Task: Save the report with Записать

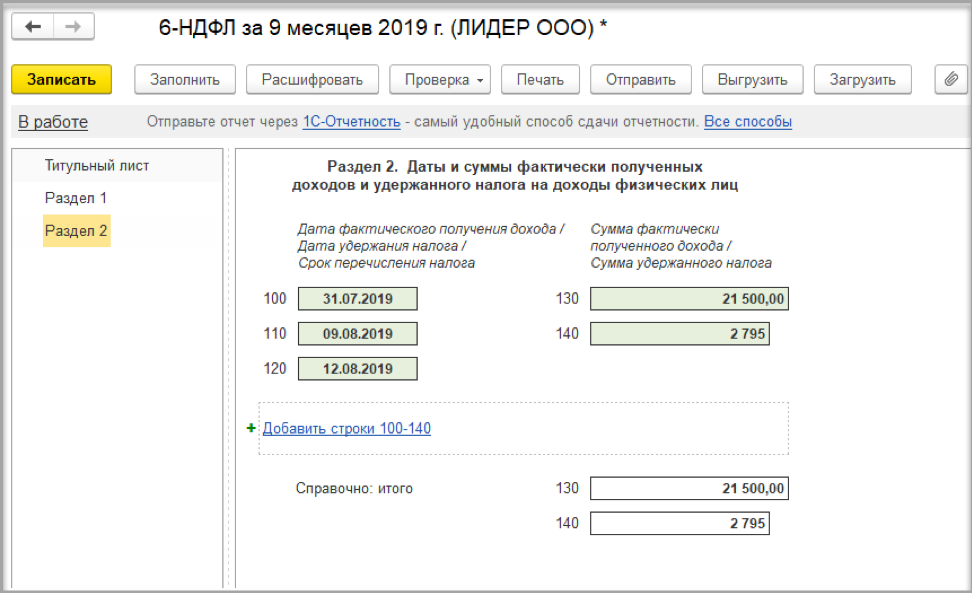Action: [x=61, y=79]
